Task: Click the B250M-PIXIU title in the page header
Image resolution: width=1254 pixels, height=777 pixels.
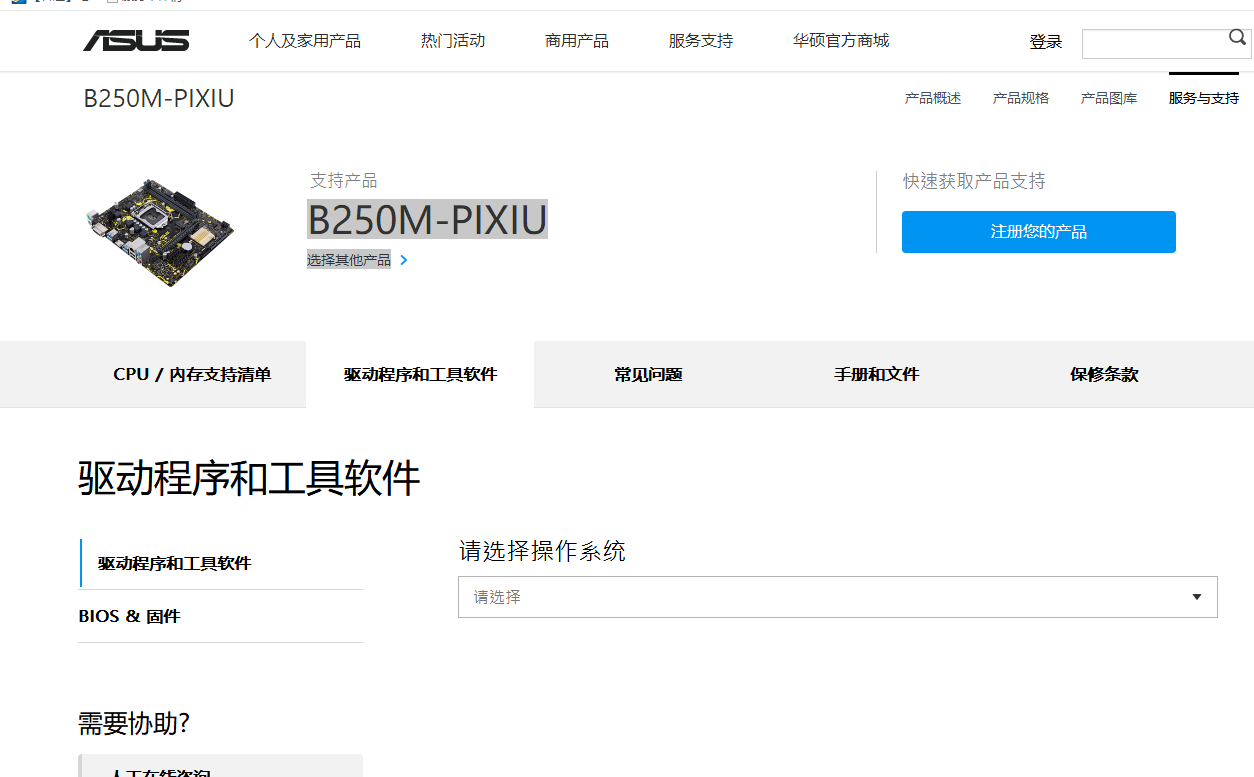Action: coord(159,99)
